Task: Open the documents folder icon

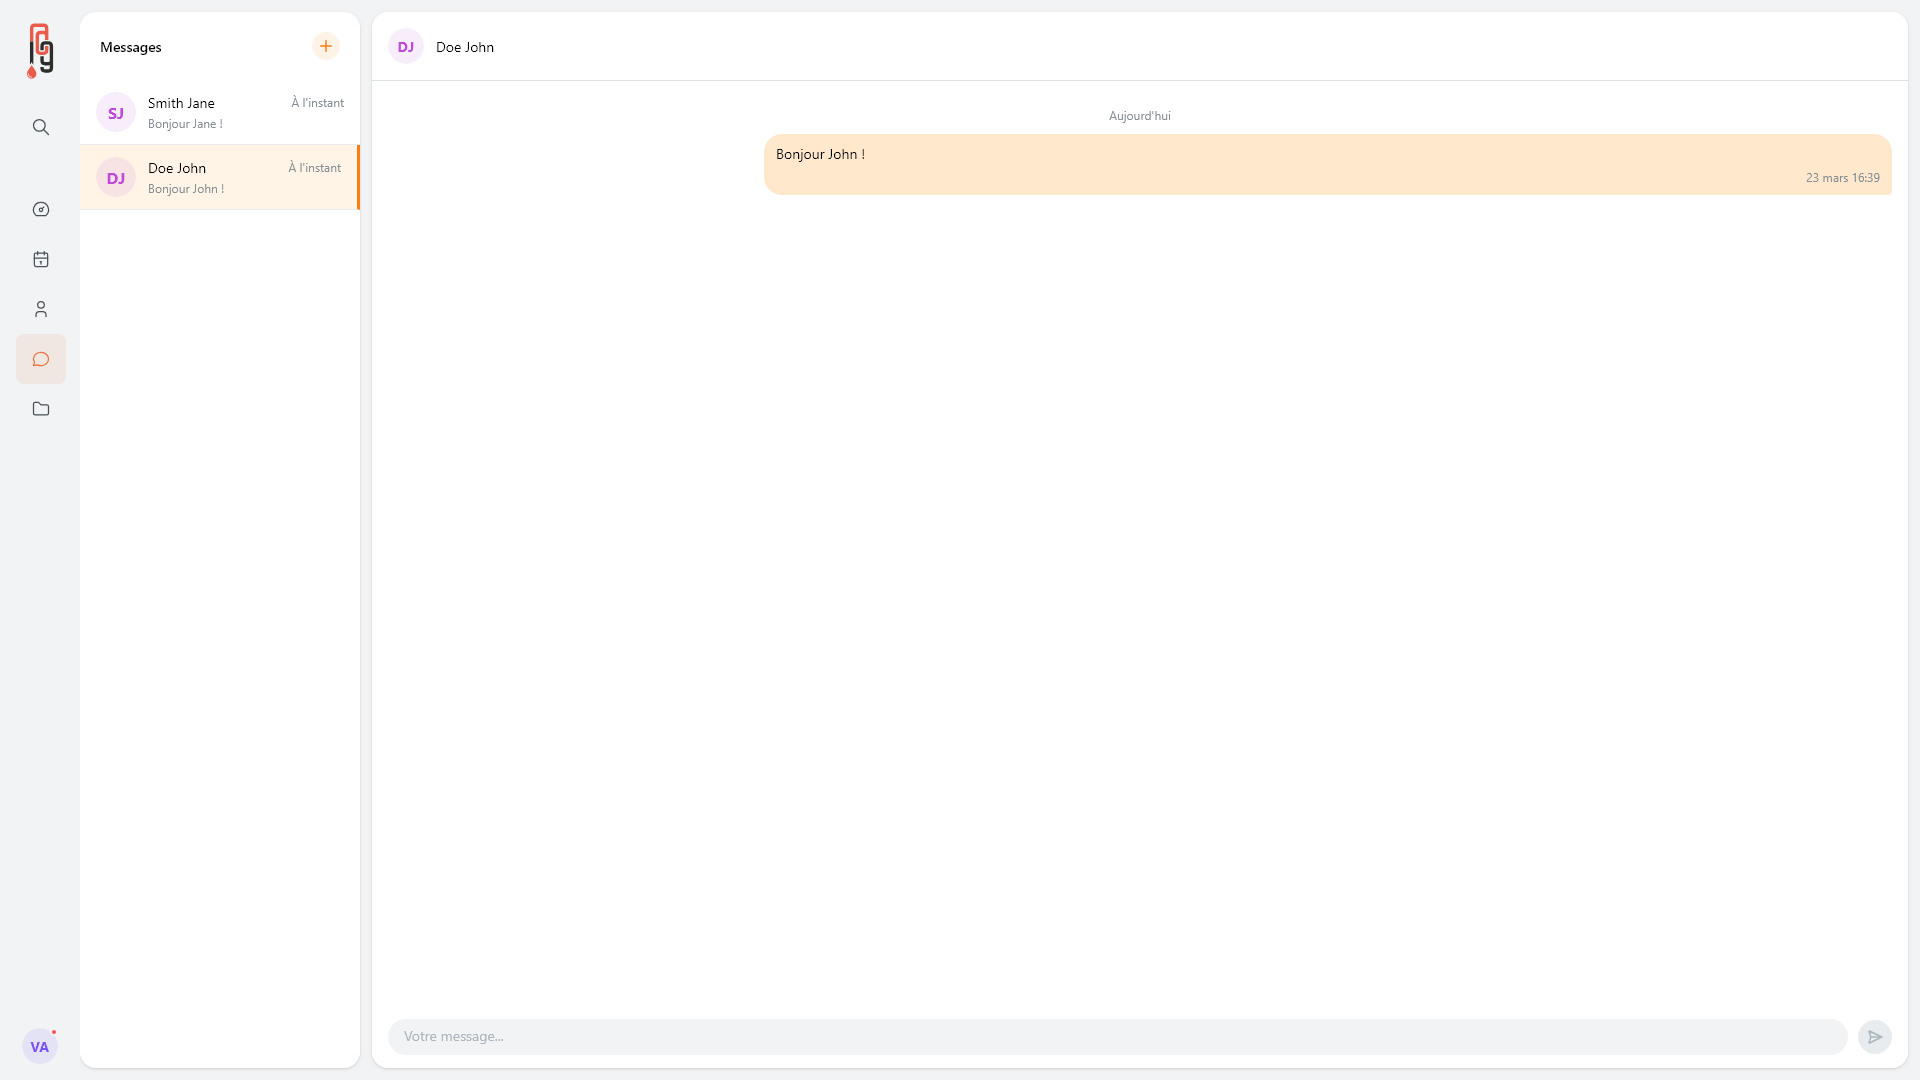Action: (x=40, y=409)
